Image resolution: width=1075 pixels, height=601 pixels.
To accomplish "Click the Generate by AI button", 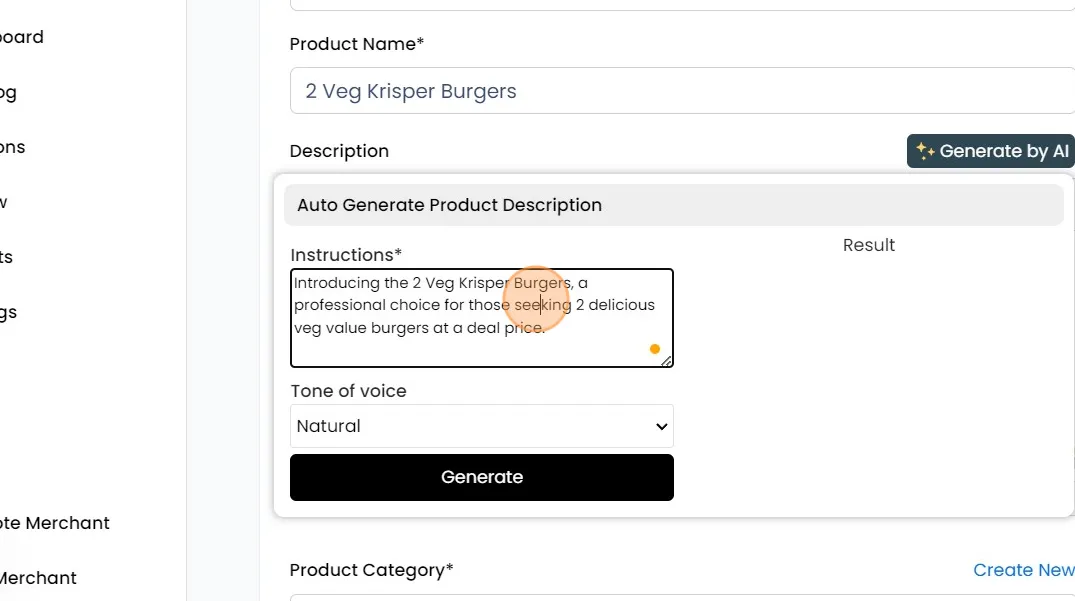I will click(x=990, y=152).
